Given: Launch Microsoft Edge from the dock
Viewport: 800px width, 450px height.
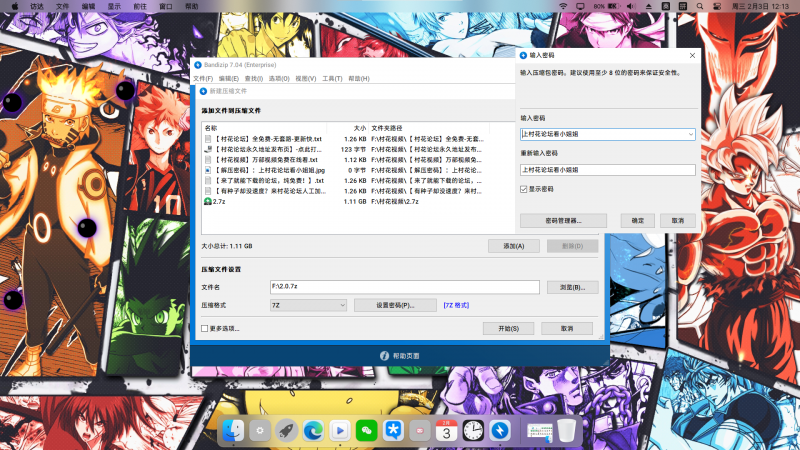Looking at the screenshot, I should click(313, 430).
